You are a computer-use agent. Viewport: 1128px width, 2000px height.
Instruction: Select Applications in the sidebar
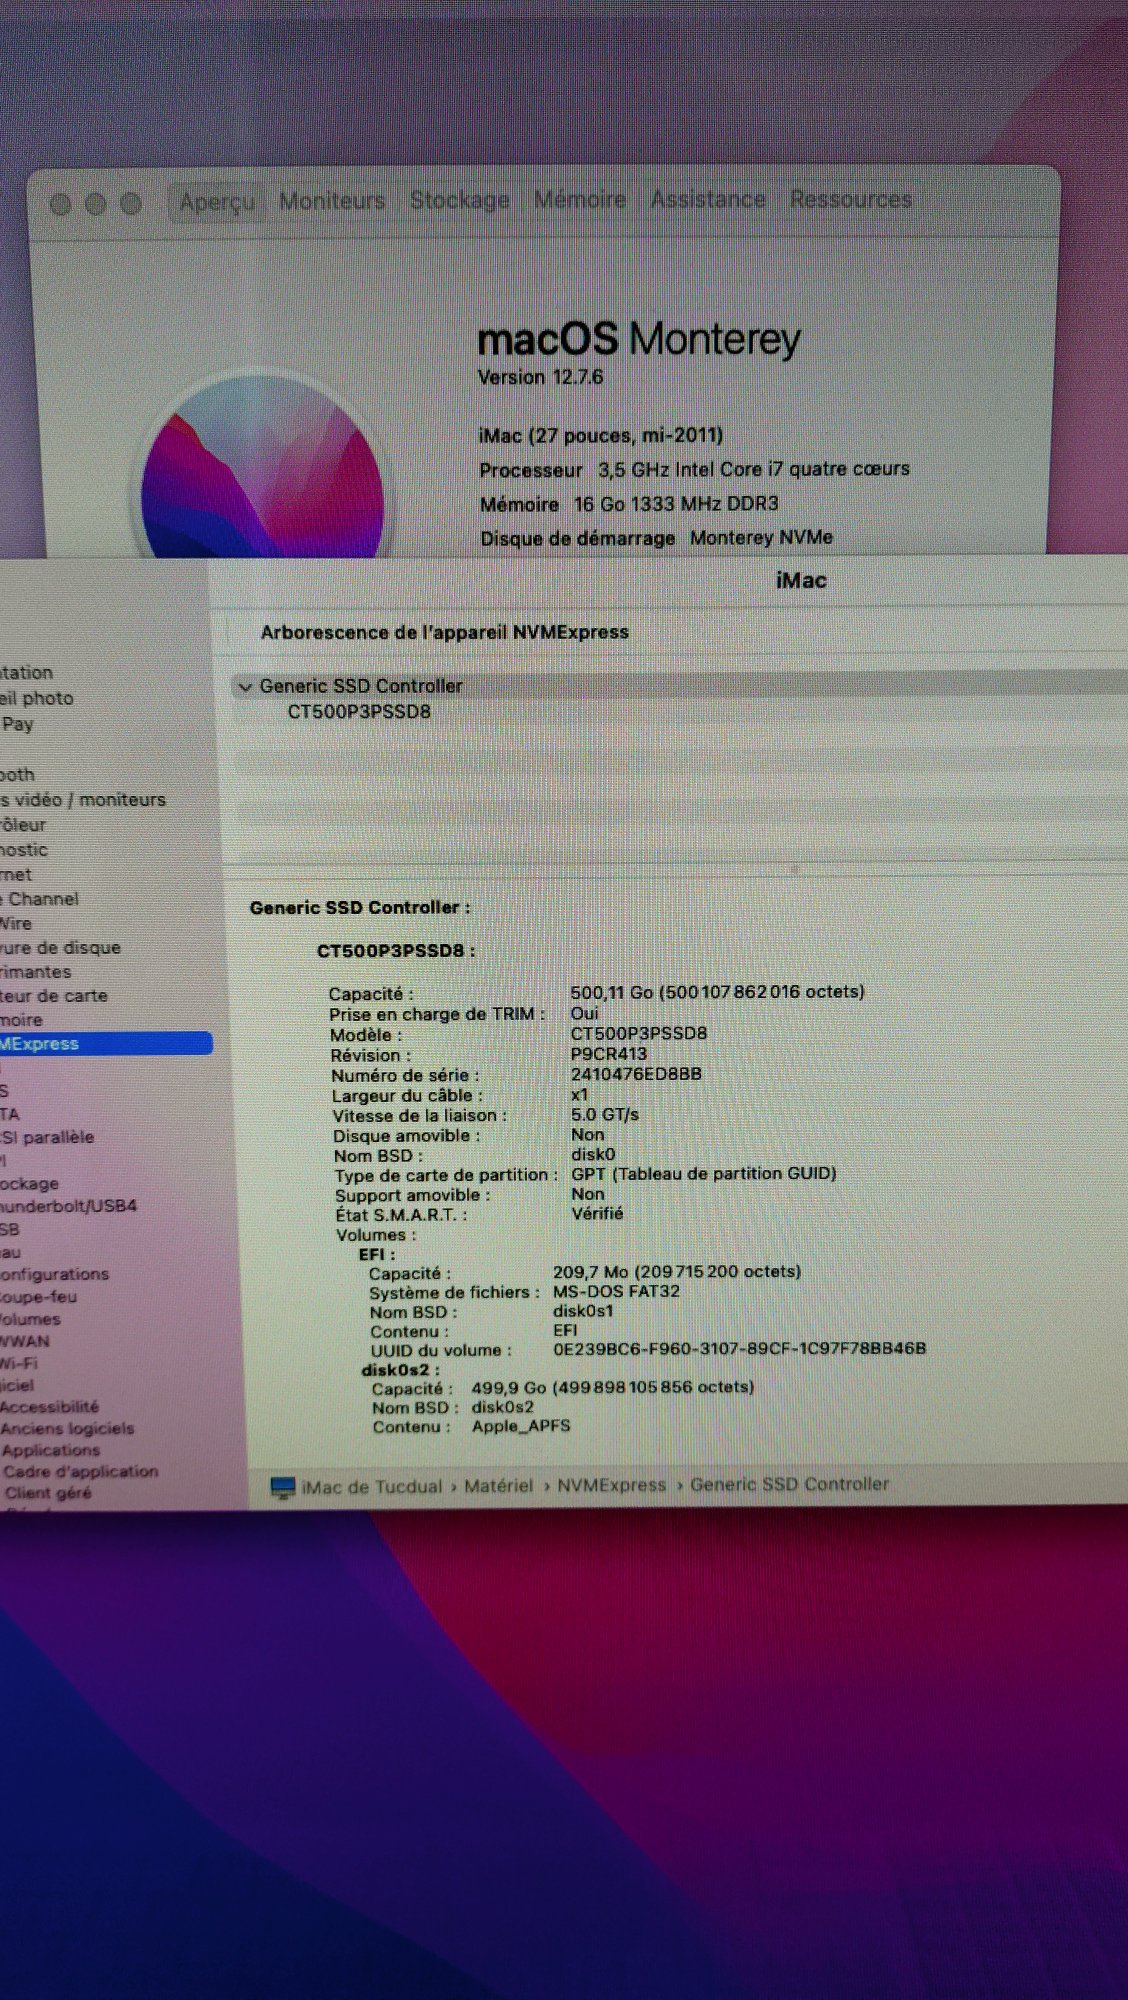point(51,1450)
